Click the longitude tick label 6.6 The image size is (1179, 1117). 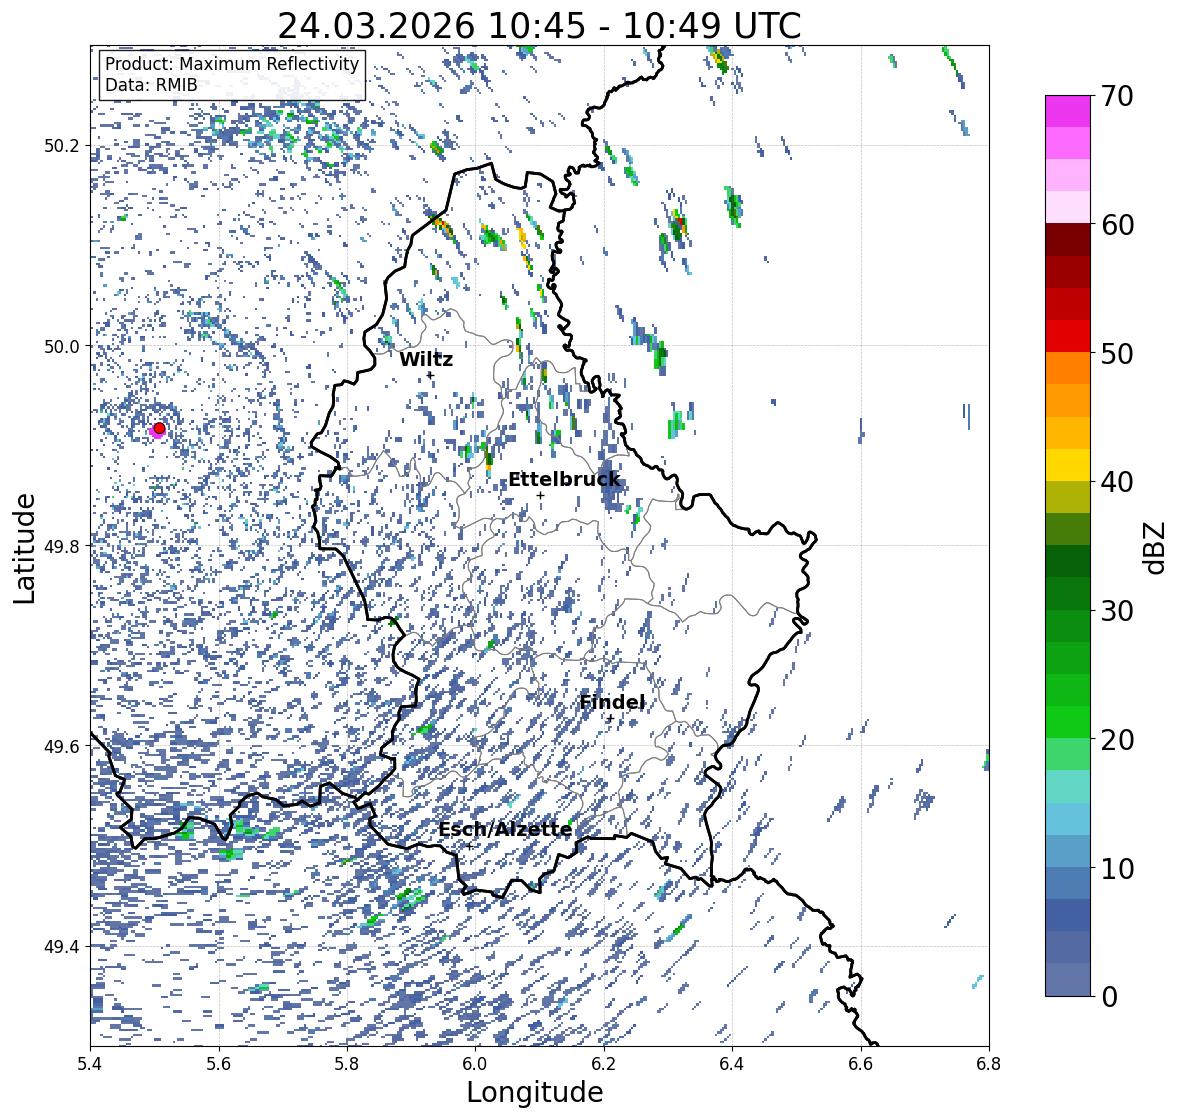(861, 1063)
